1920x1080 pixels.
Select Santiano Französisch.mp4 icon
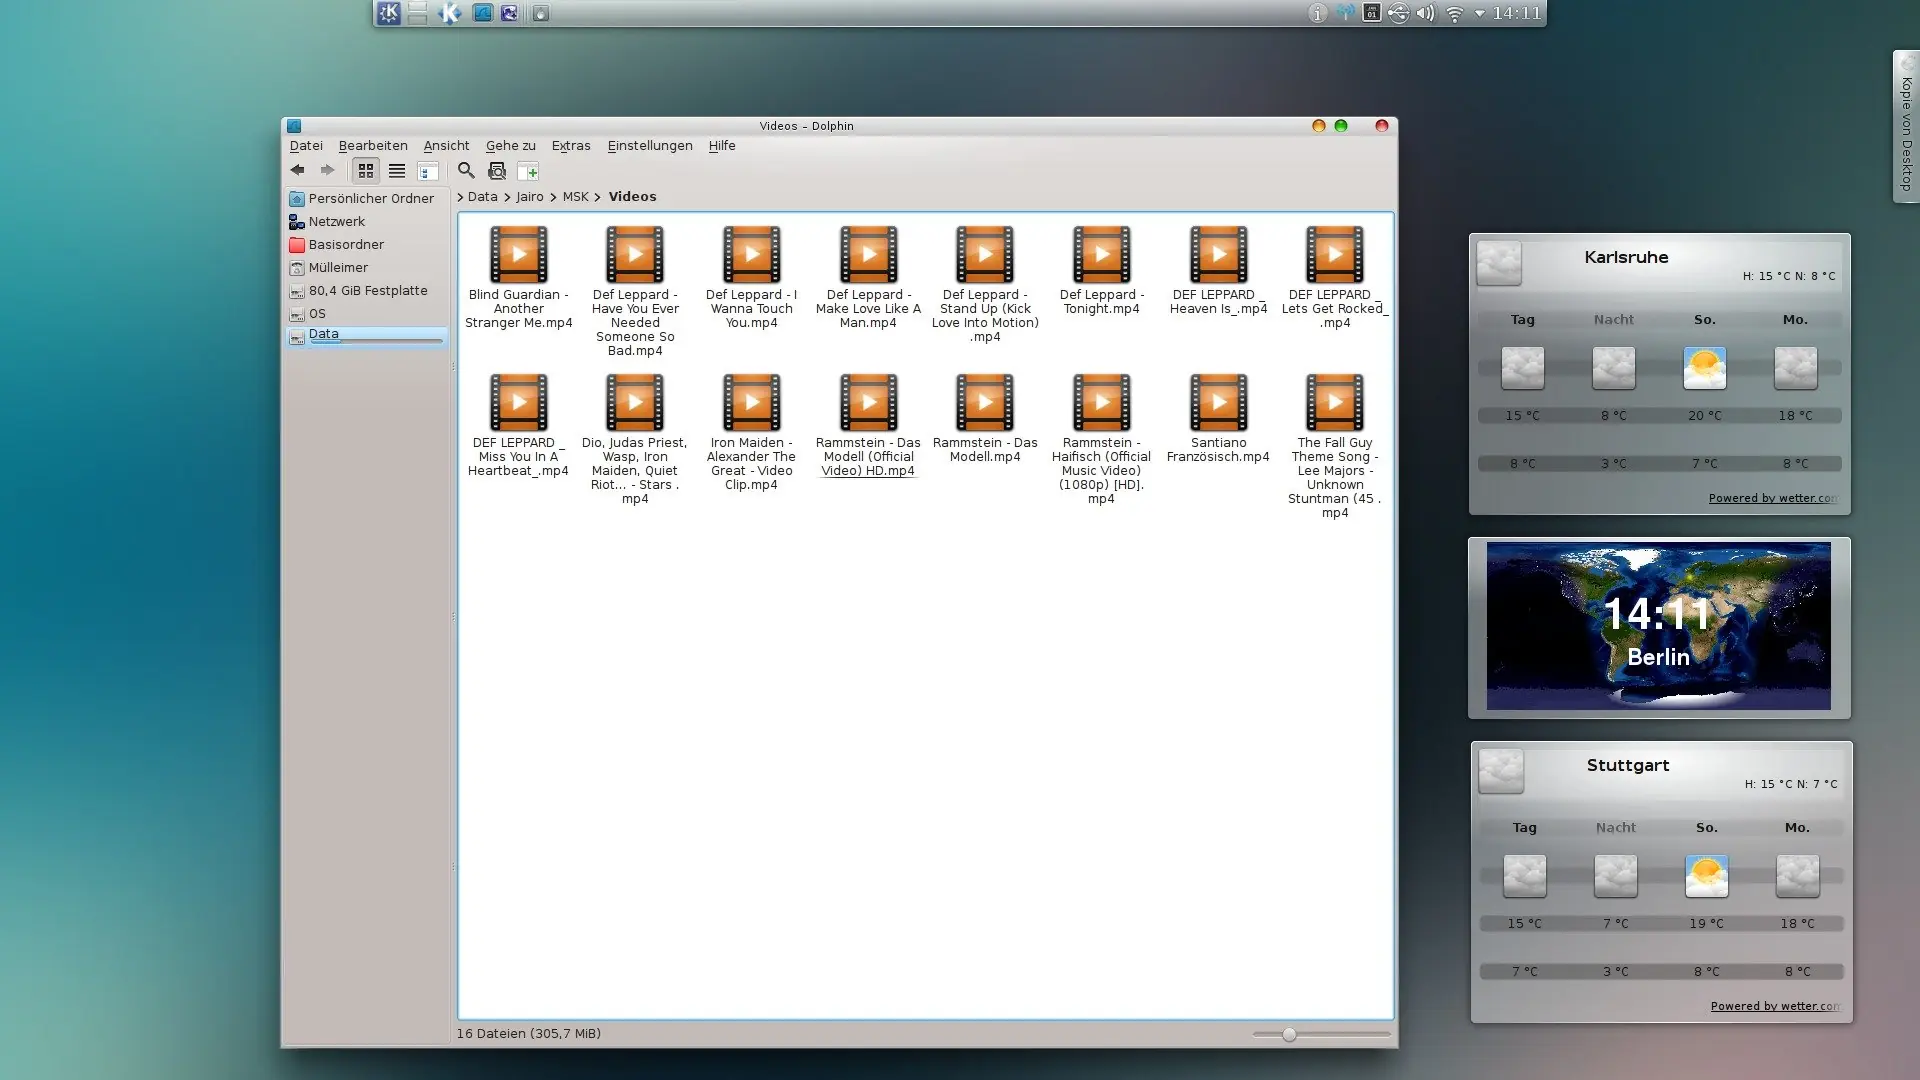pyautogui.click(x=1218, y=403)
